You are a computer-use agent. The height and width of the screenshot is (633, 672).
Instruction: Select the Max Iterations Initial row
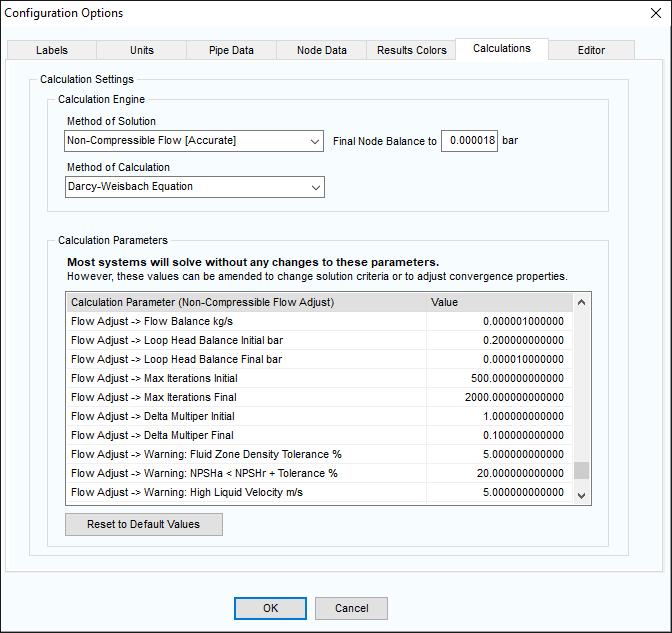[x=319, y=378]
